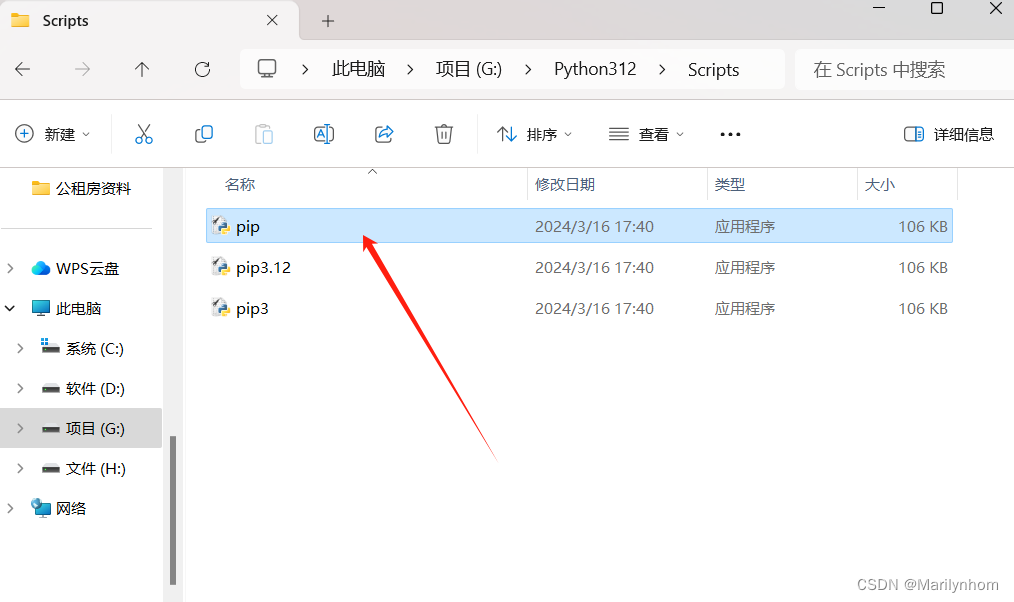Collapse the 此电脑 tree node
This screenshot has width=1014, height=602.
click(x=10, y=308)
